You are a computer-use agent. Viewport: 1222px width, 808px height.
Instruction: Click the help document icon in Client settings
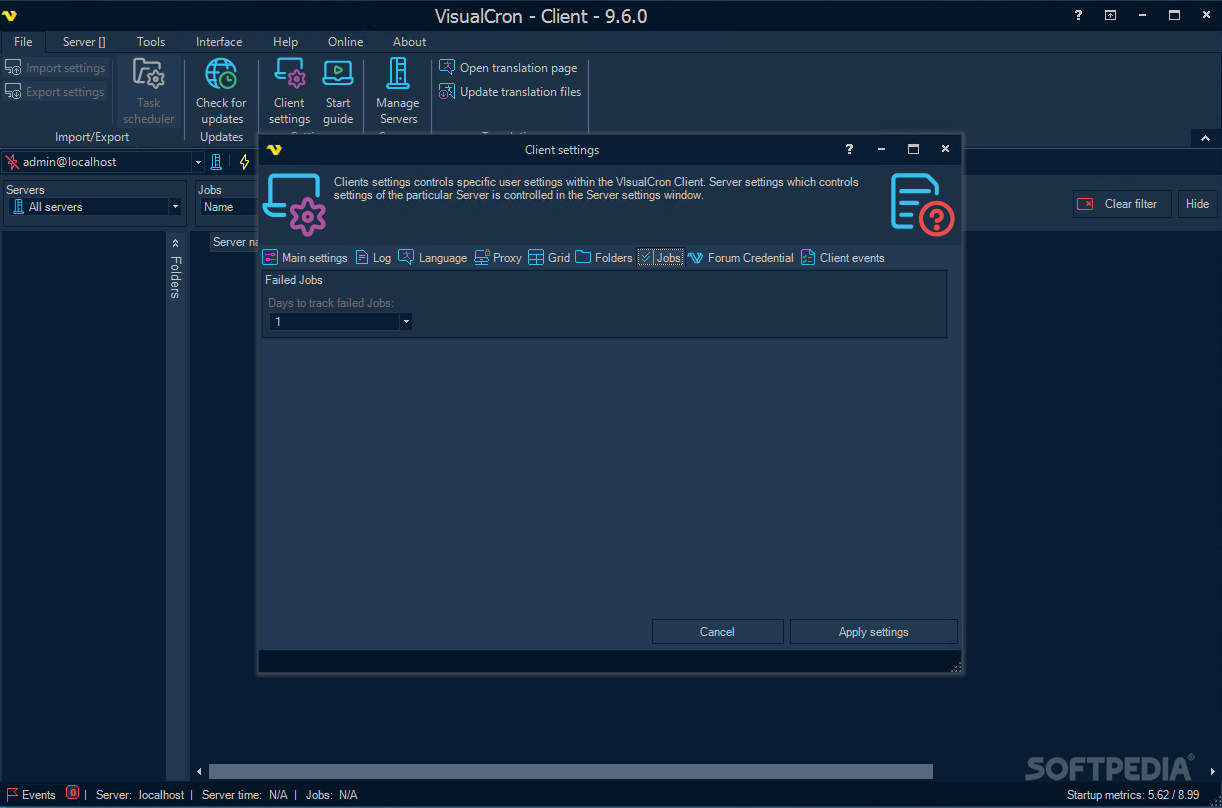[921, 204]
